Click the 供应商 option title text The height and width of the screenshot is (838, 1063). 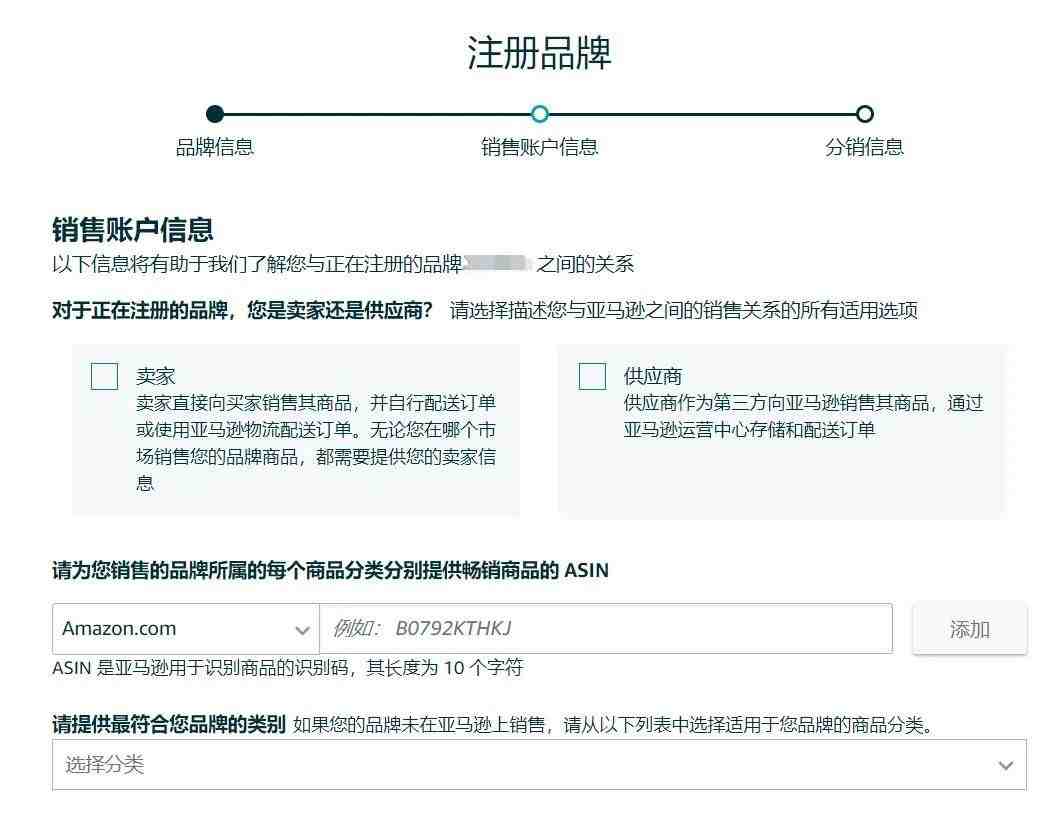click(652, 376)
